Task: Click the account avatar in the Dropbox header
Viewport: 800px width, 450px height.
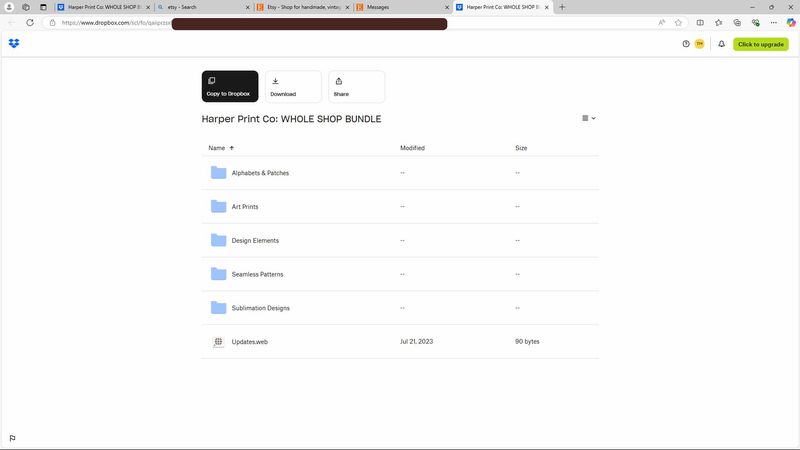Action: tap(700, 44)
